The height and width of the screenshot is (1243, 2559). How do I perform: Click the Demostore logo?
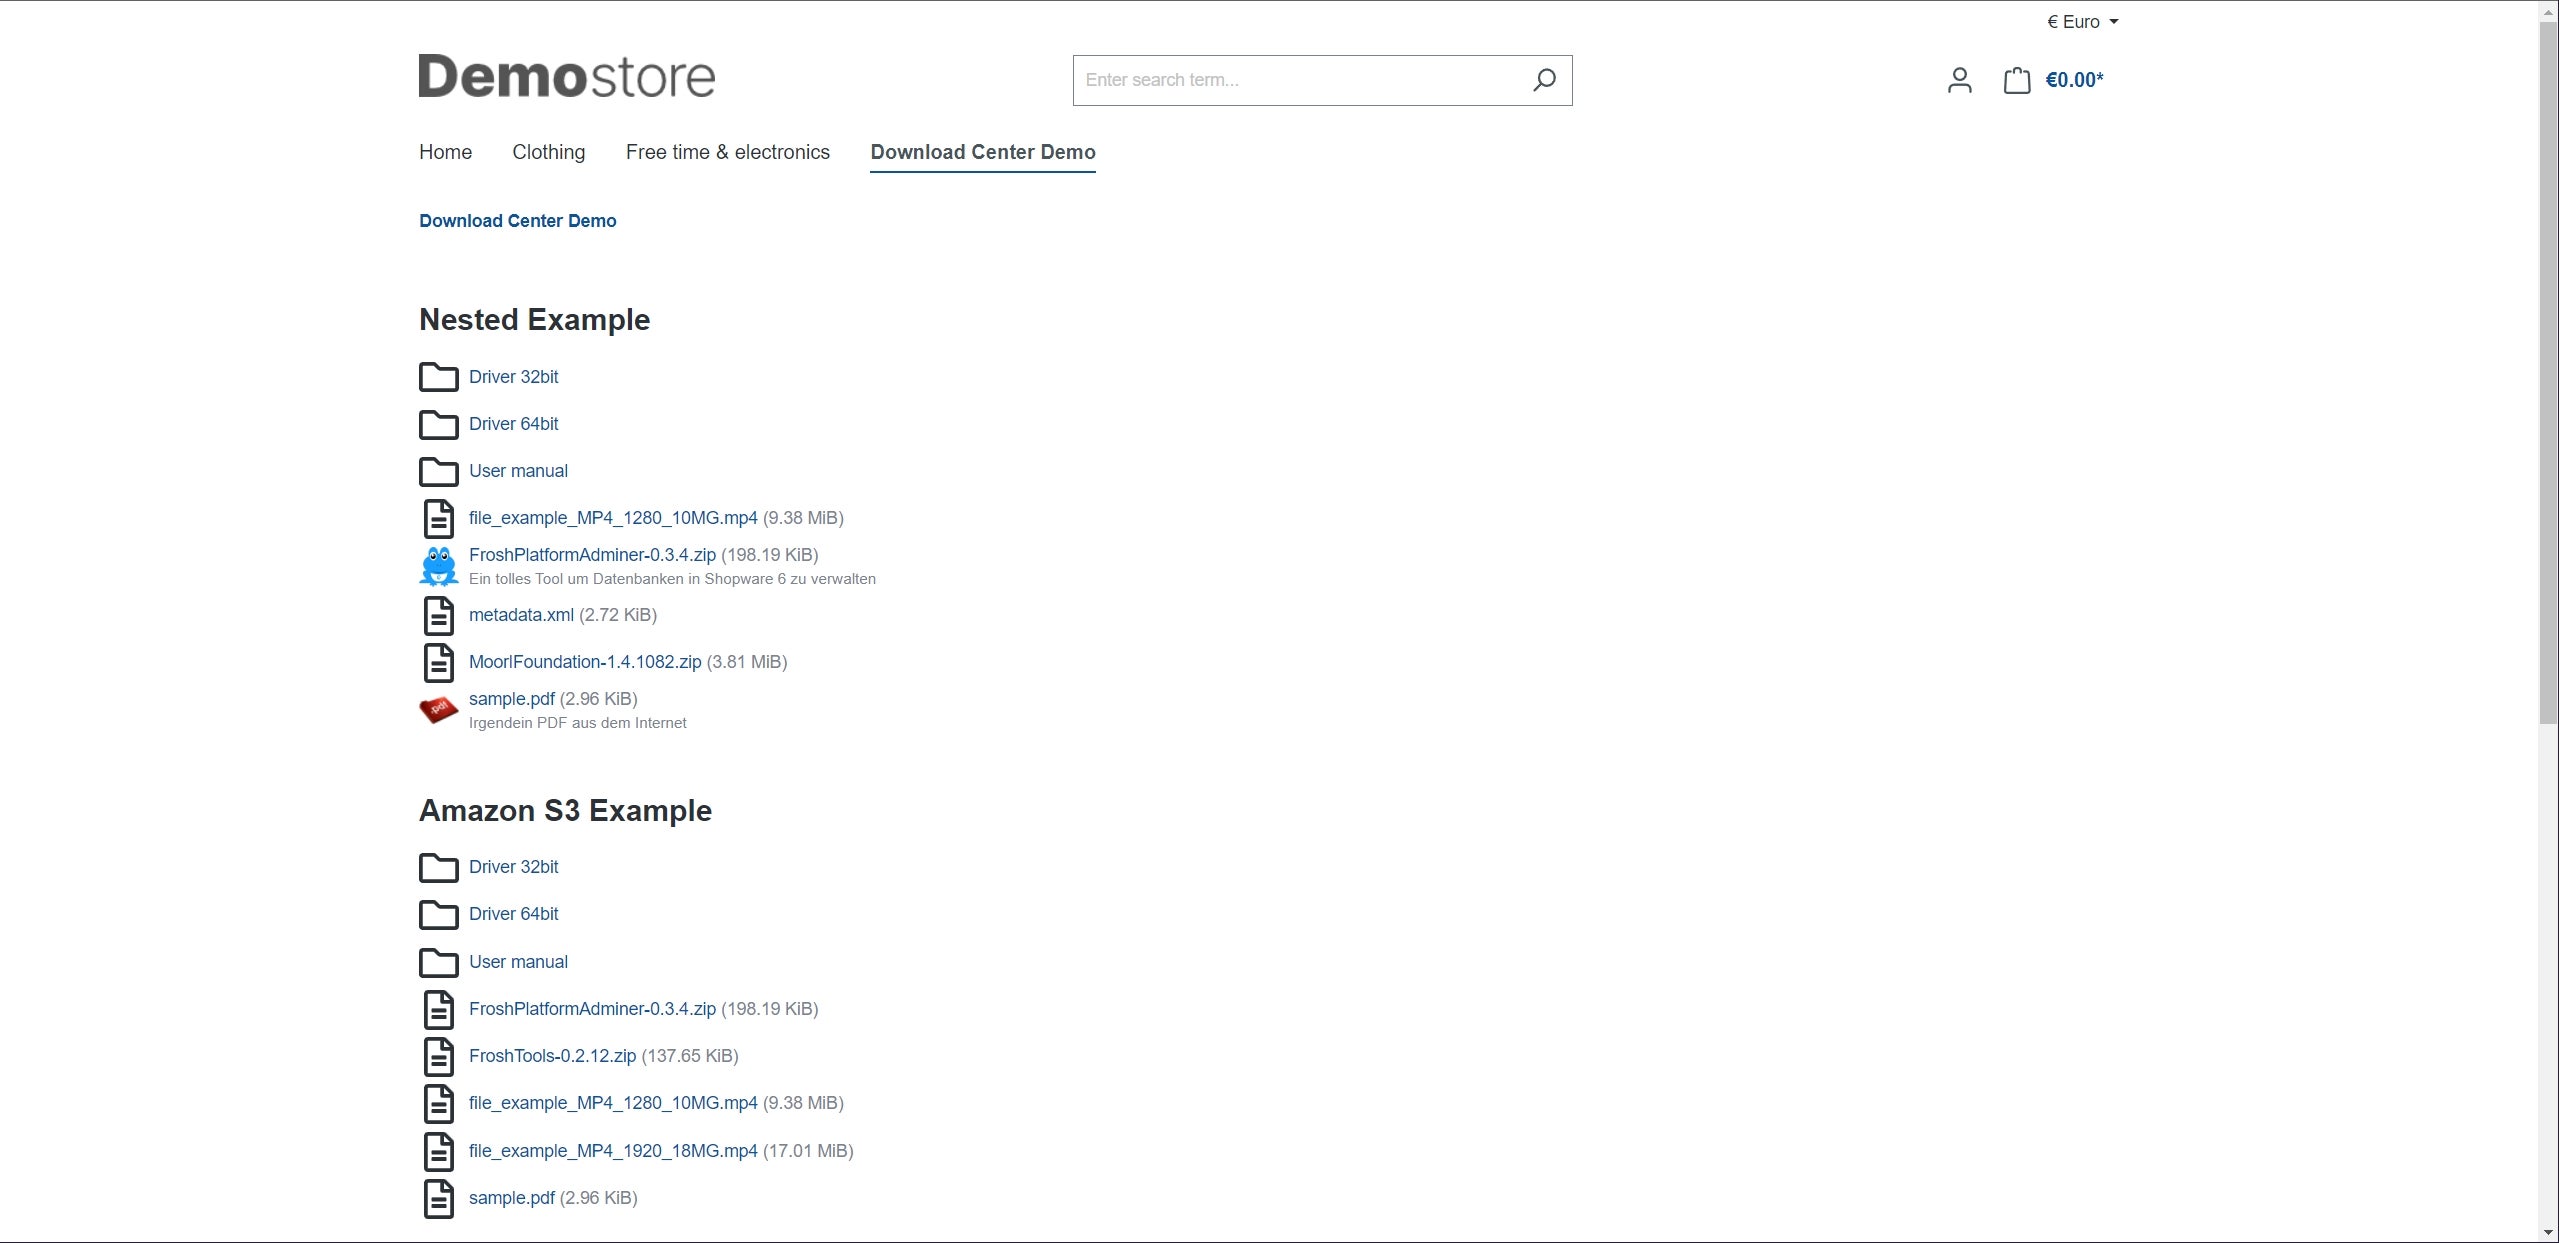[x=567, y=76]
